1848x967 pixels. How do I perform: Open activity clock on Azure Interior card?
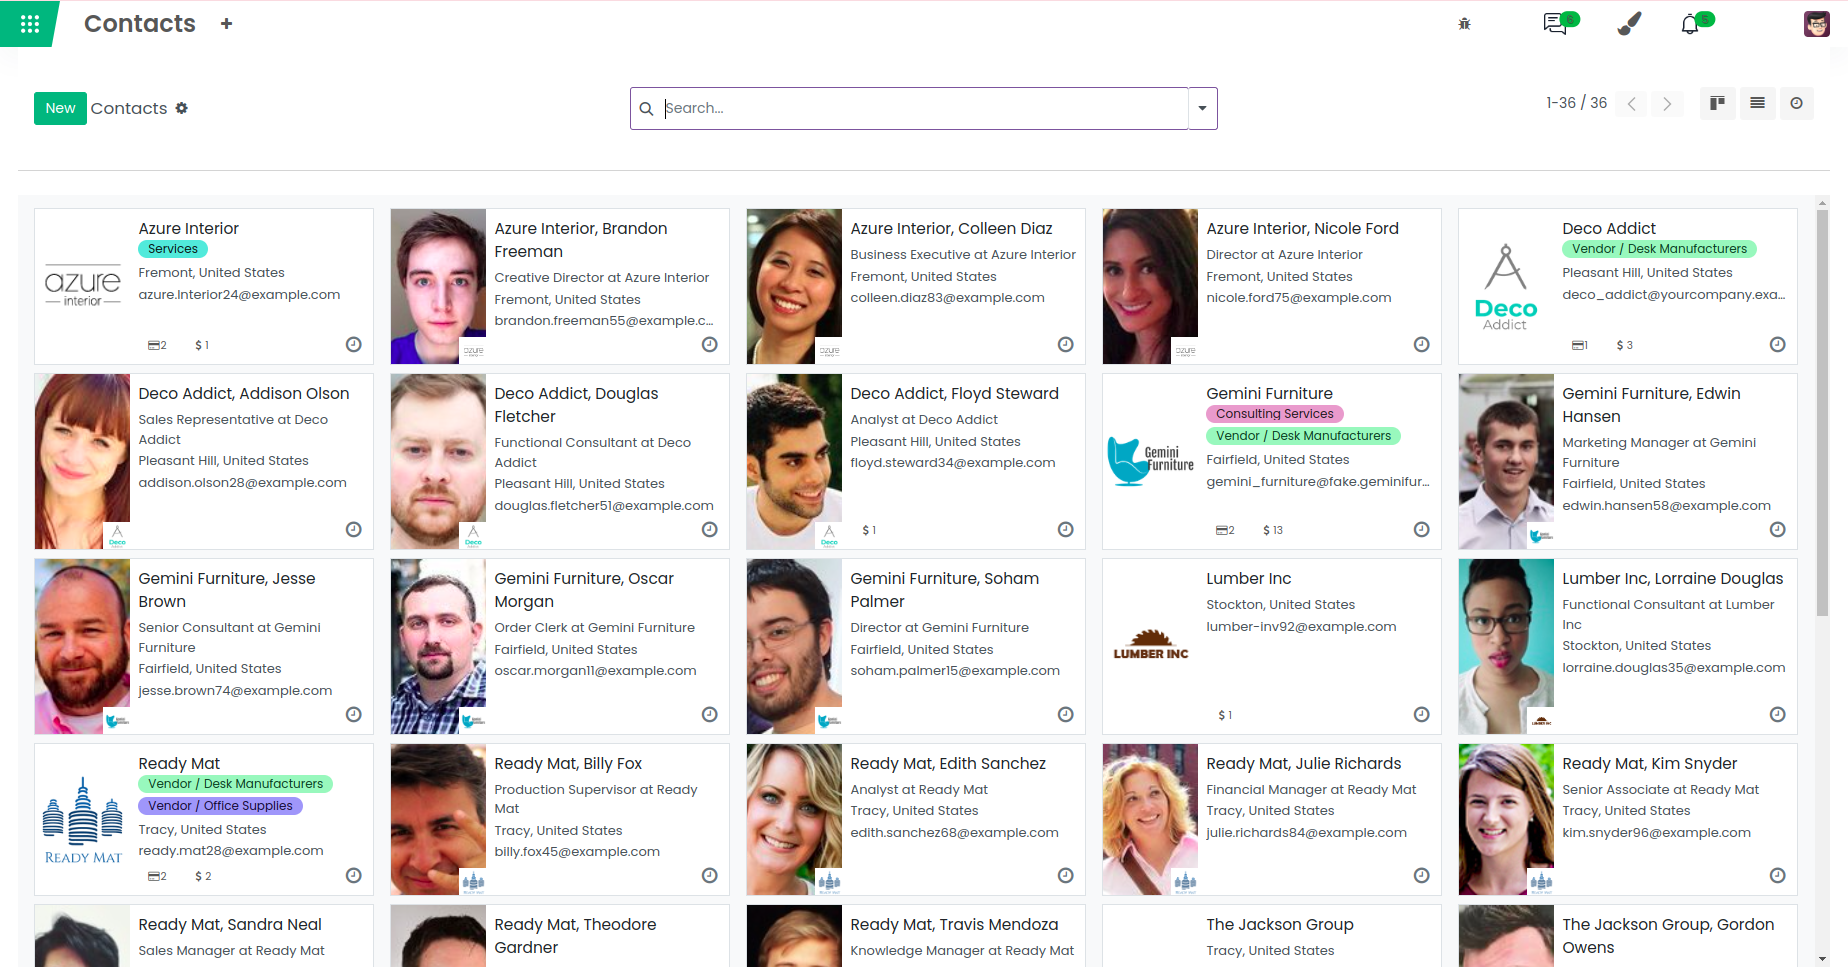point(354,345)
